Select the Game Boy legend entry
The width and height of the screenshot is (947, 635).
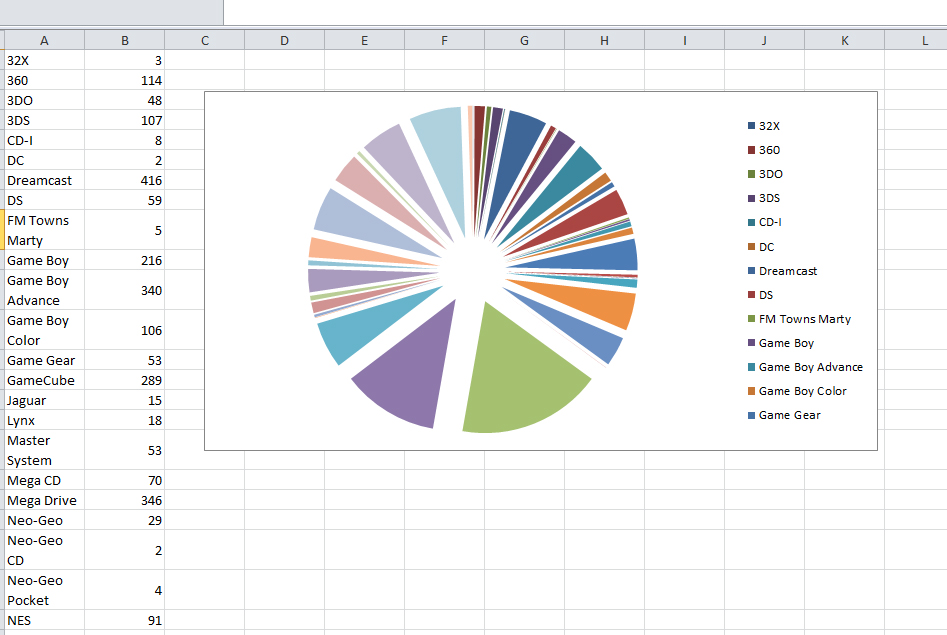pos(781,343)
